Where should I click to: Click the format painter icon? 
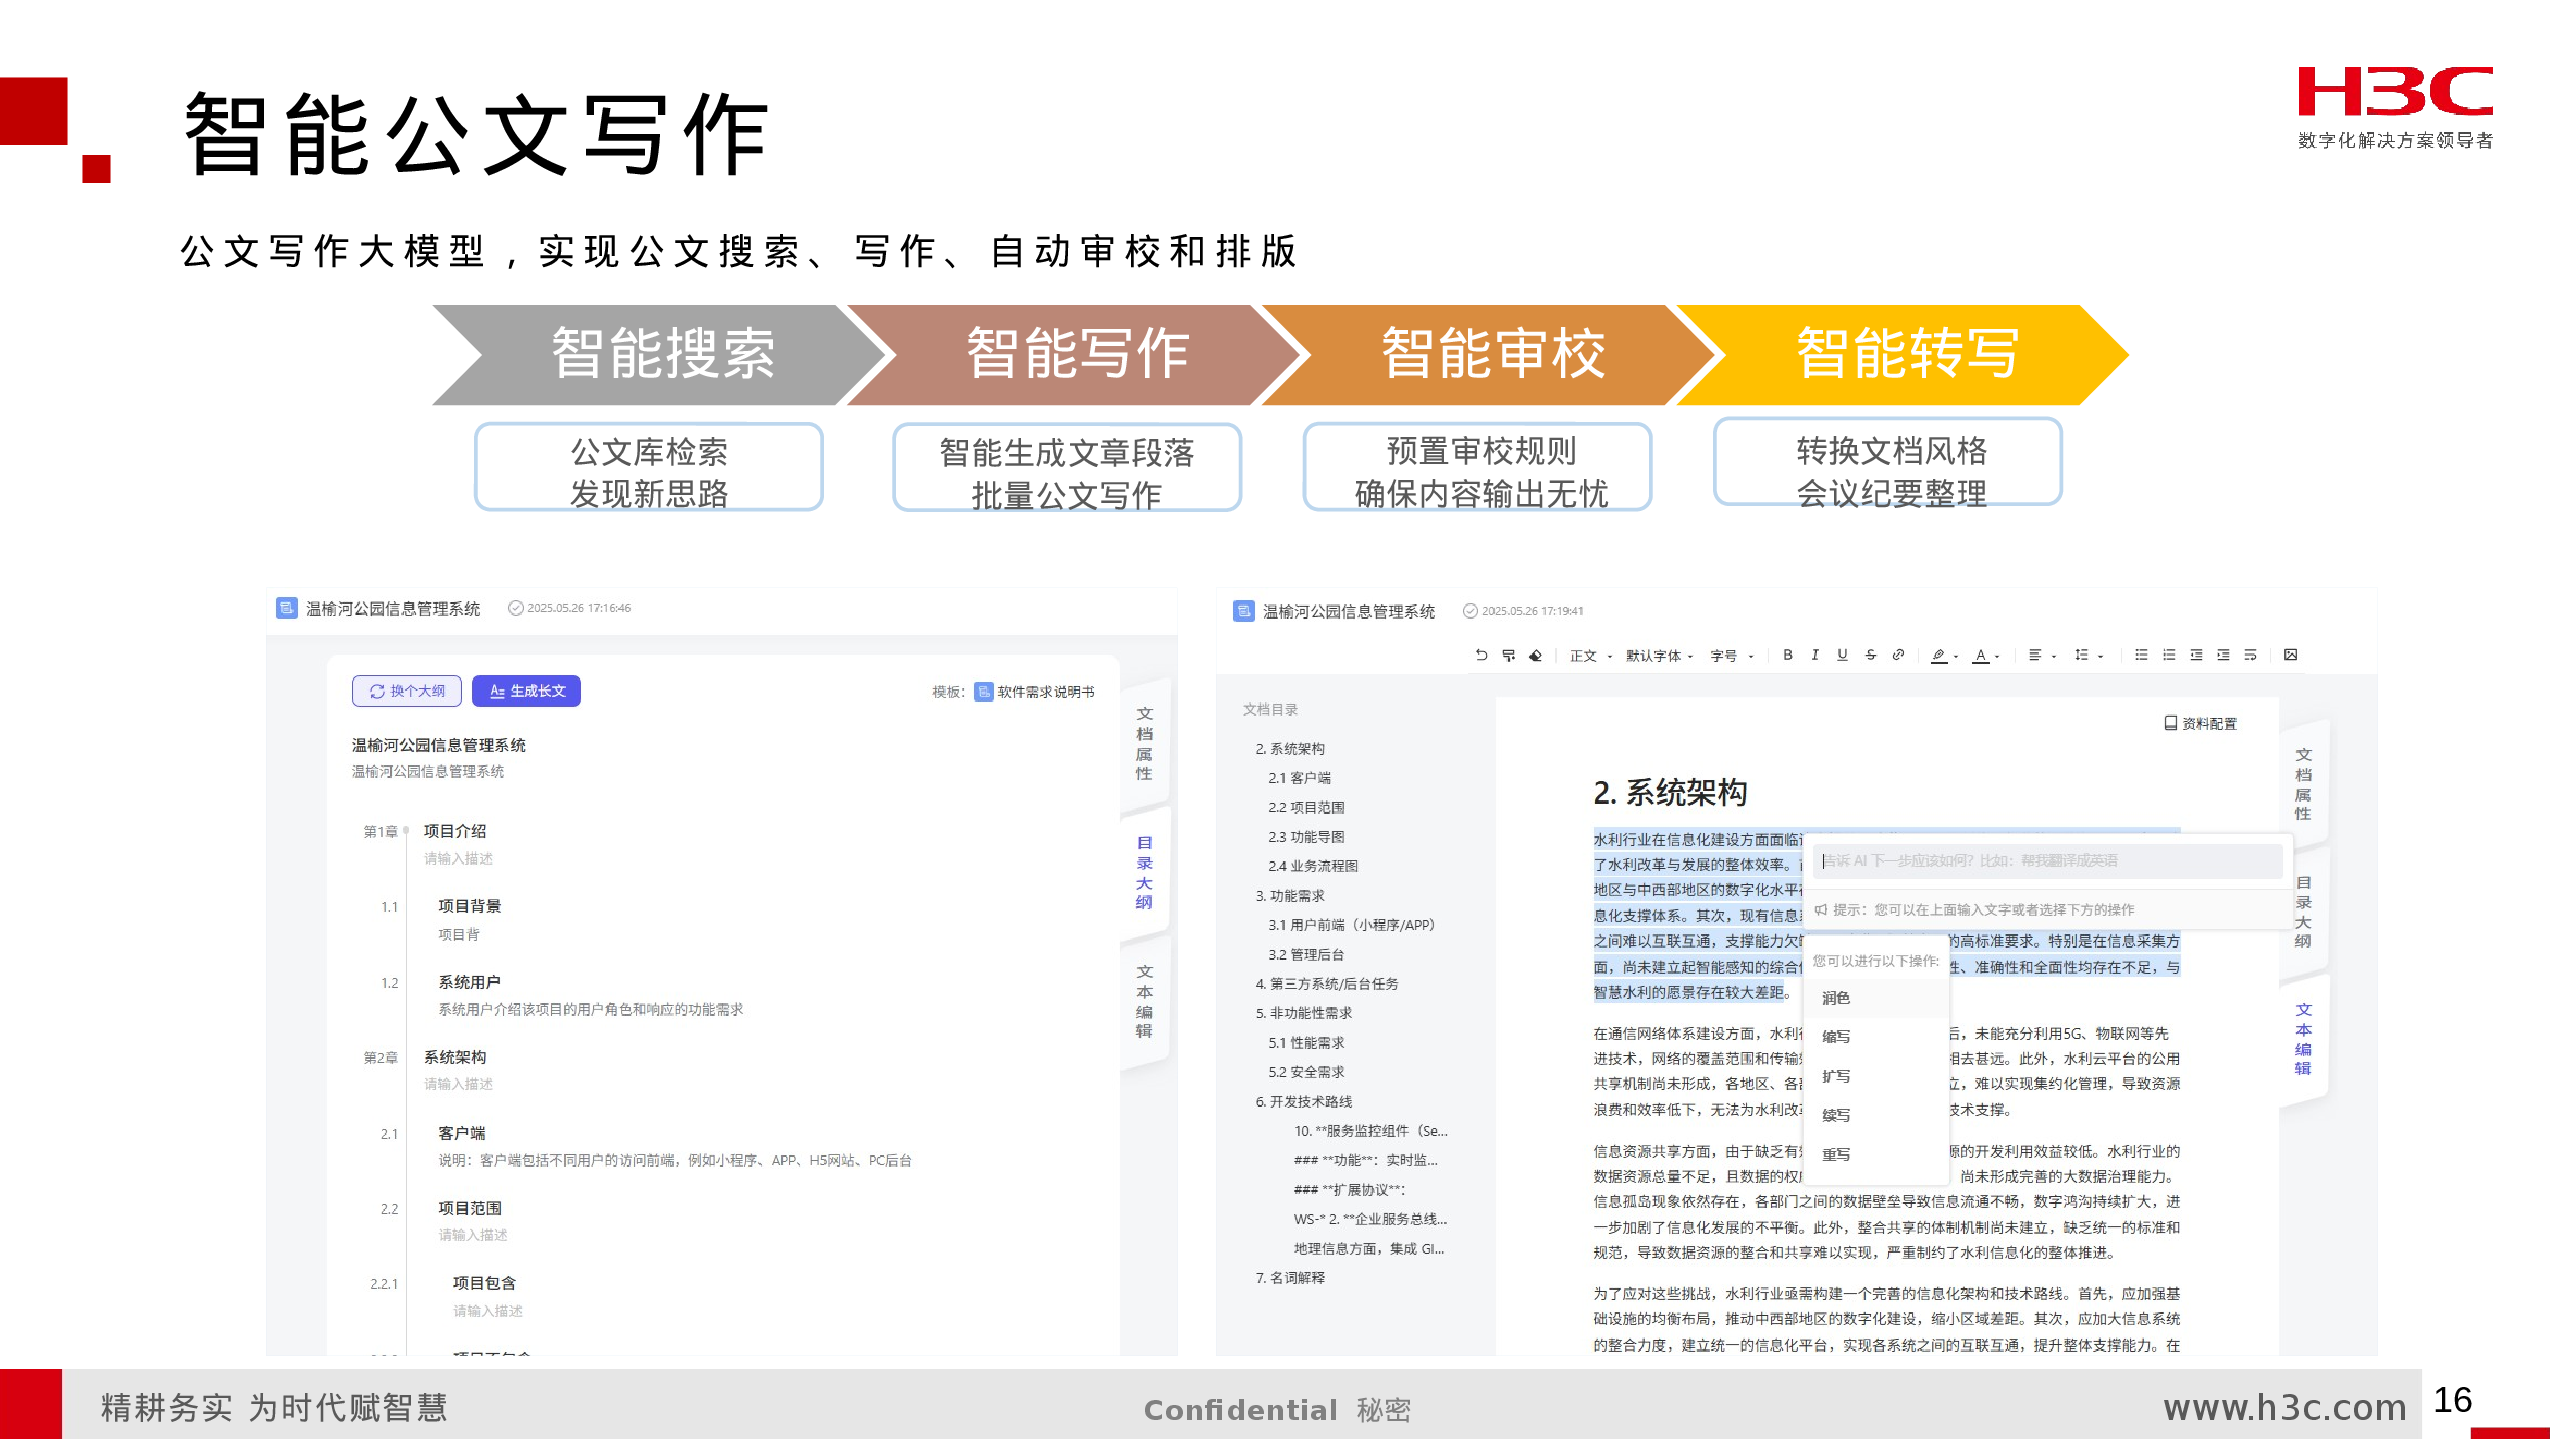[x=1508, y=655]
